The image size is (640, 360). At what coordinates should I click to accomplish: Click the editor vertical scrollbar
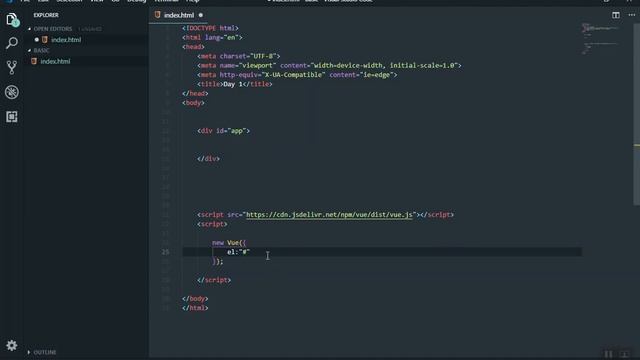coord(636,114)
